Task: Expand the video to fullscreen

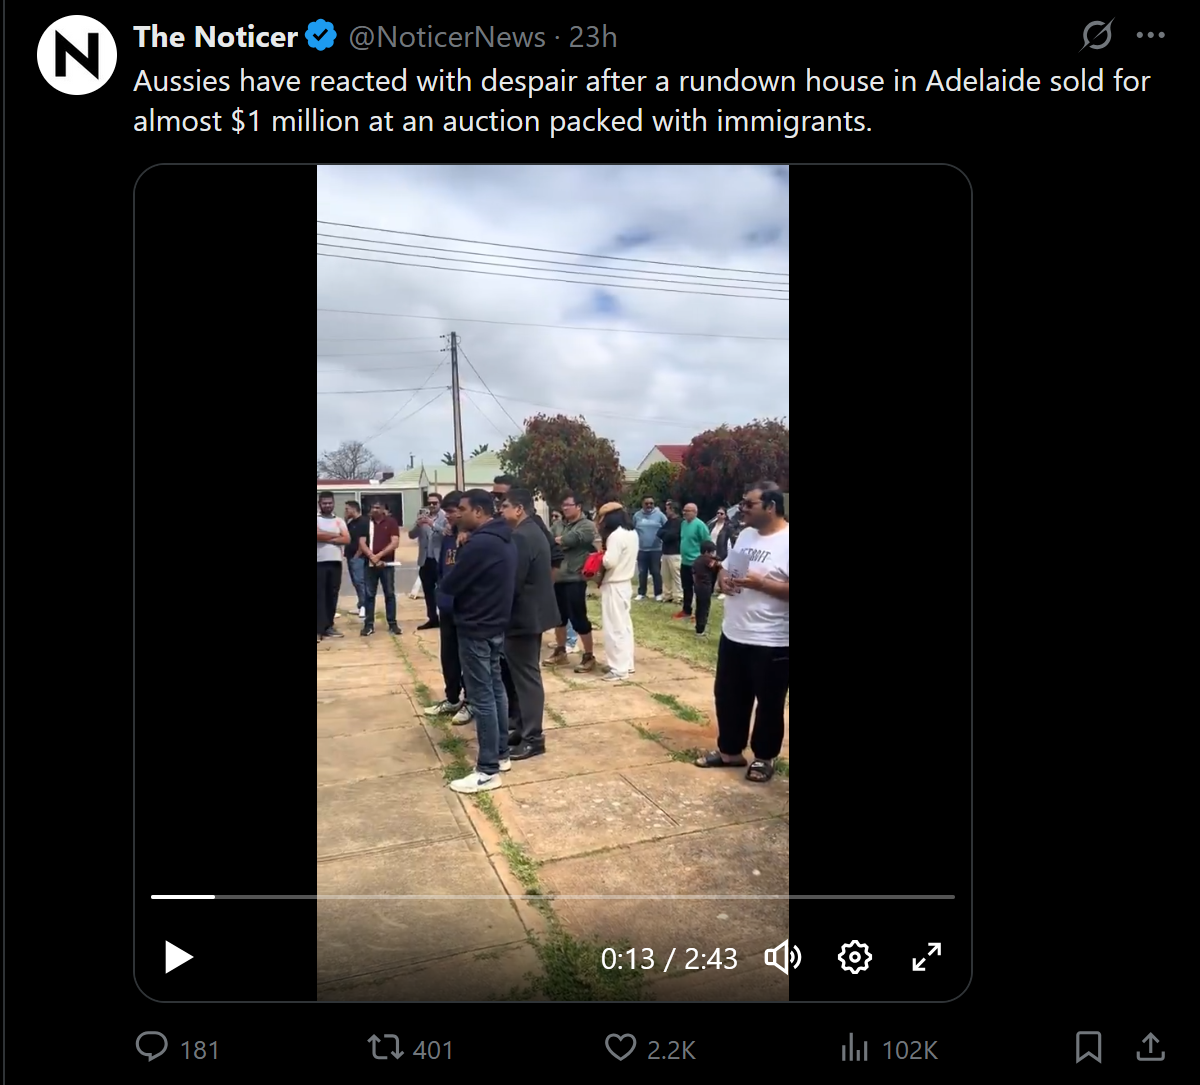Action: (927, 957)
